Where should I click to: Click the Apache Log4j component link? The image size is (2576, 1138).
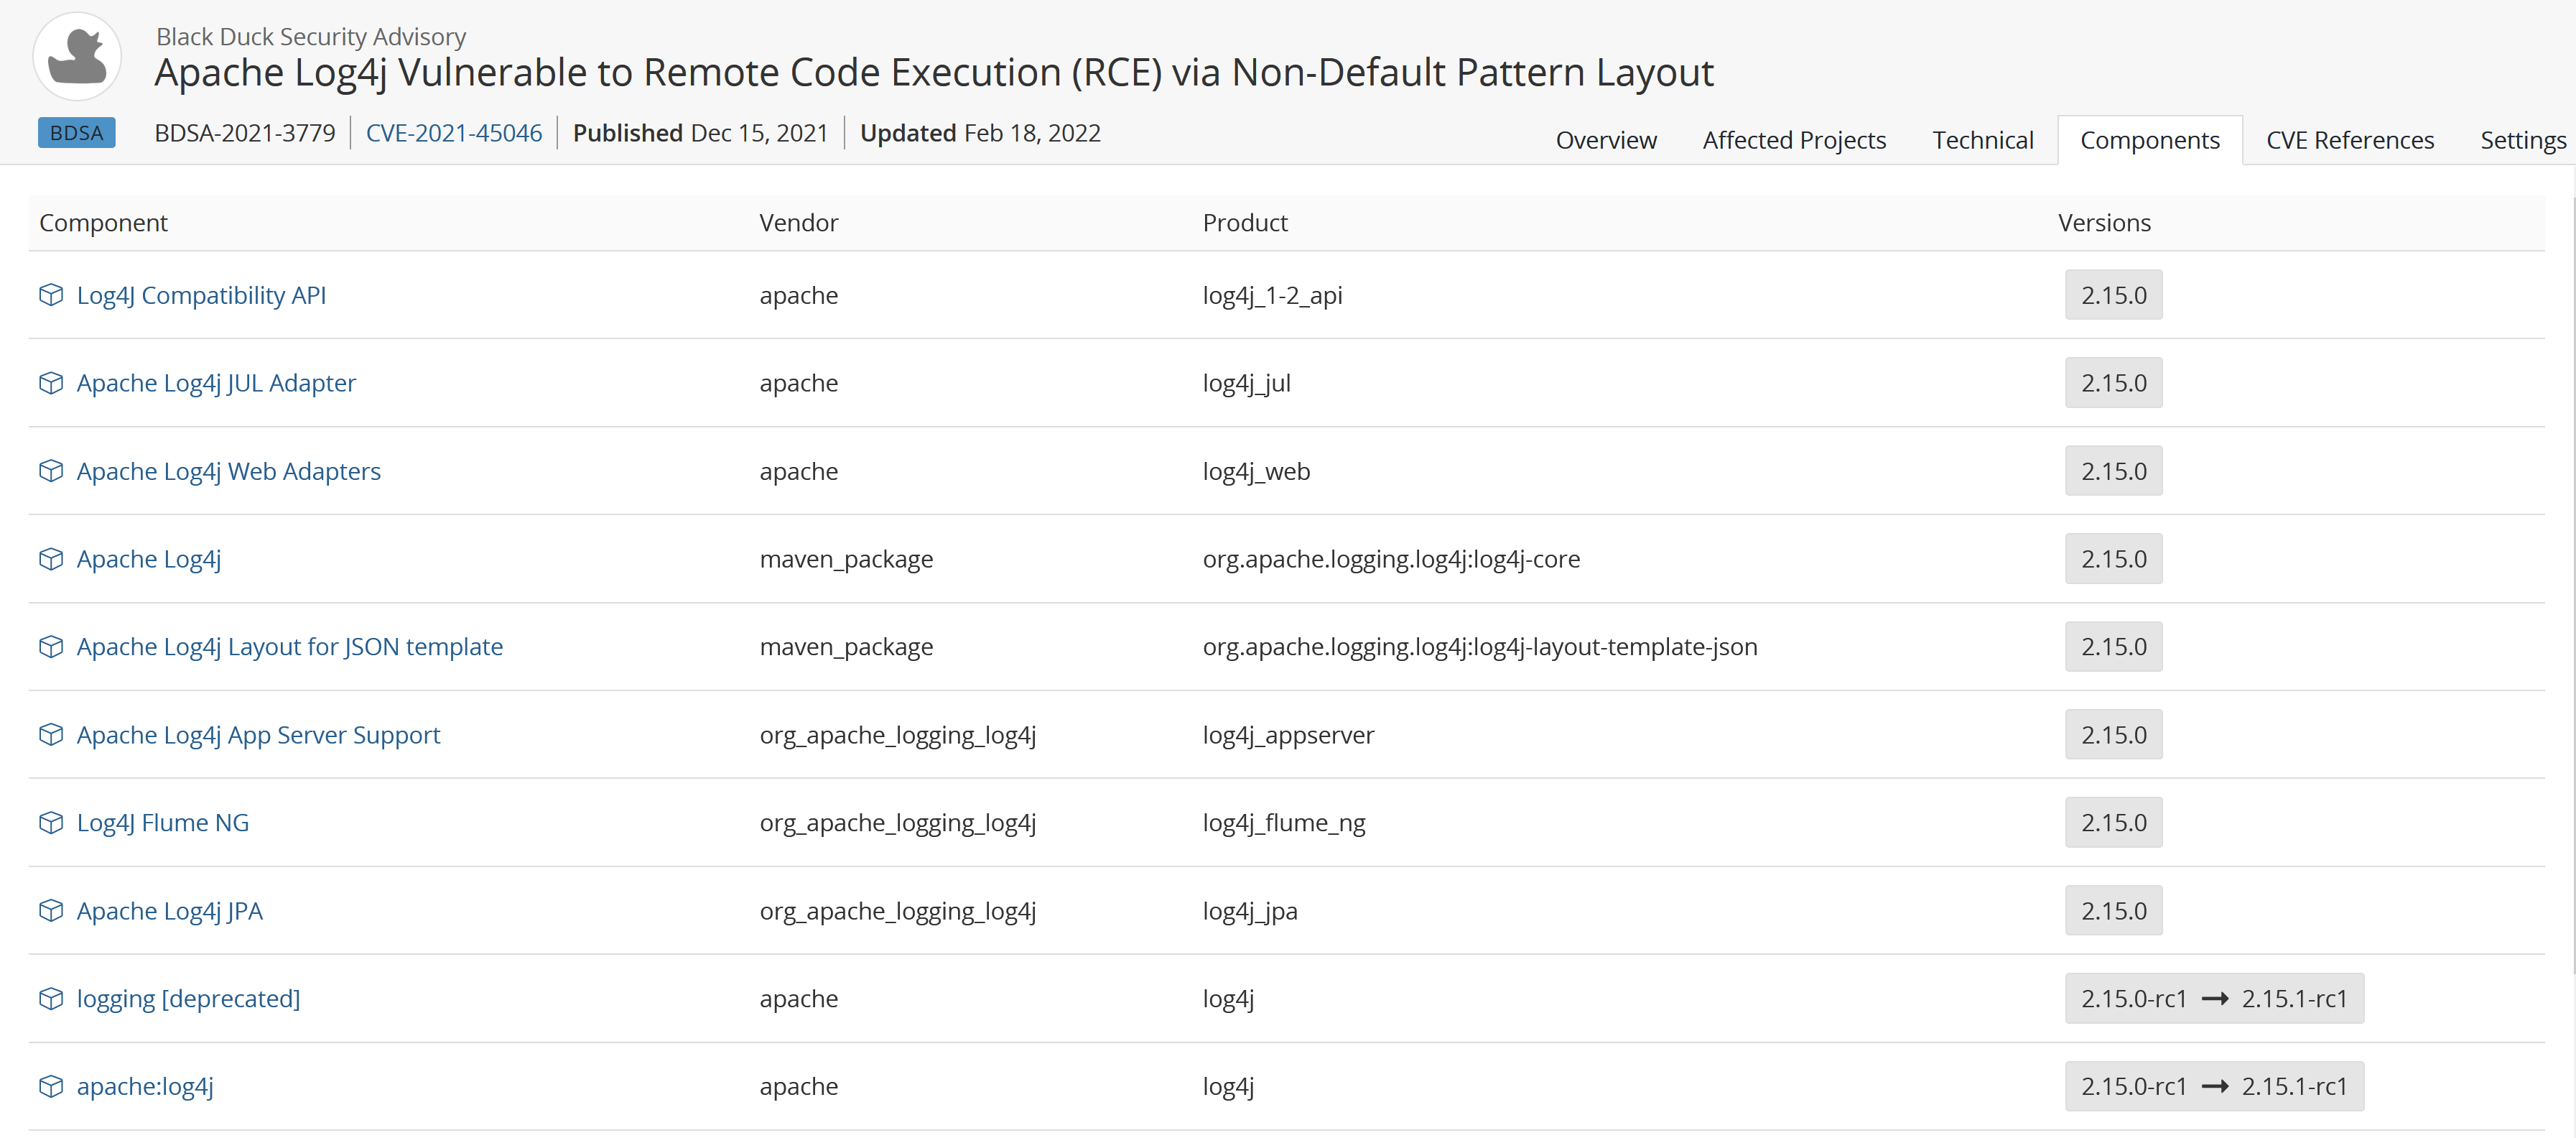[x=148, y=559]
